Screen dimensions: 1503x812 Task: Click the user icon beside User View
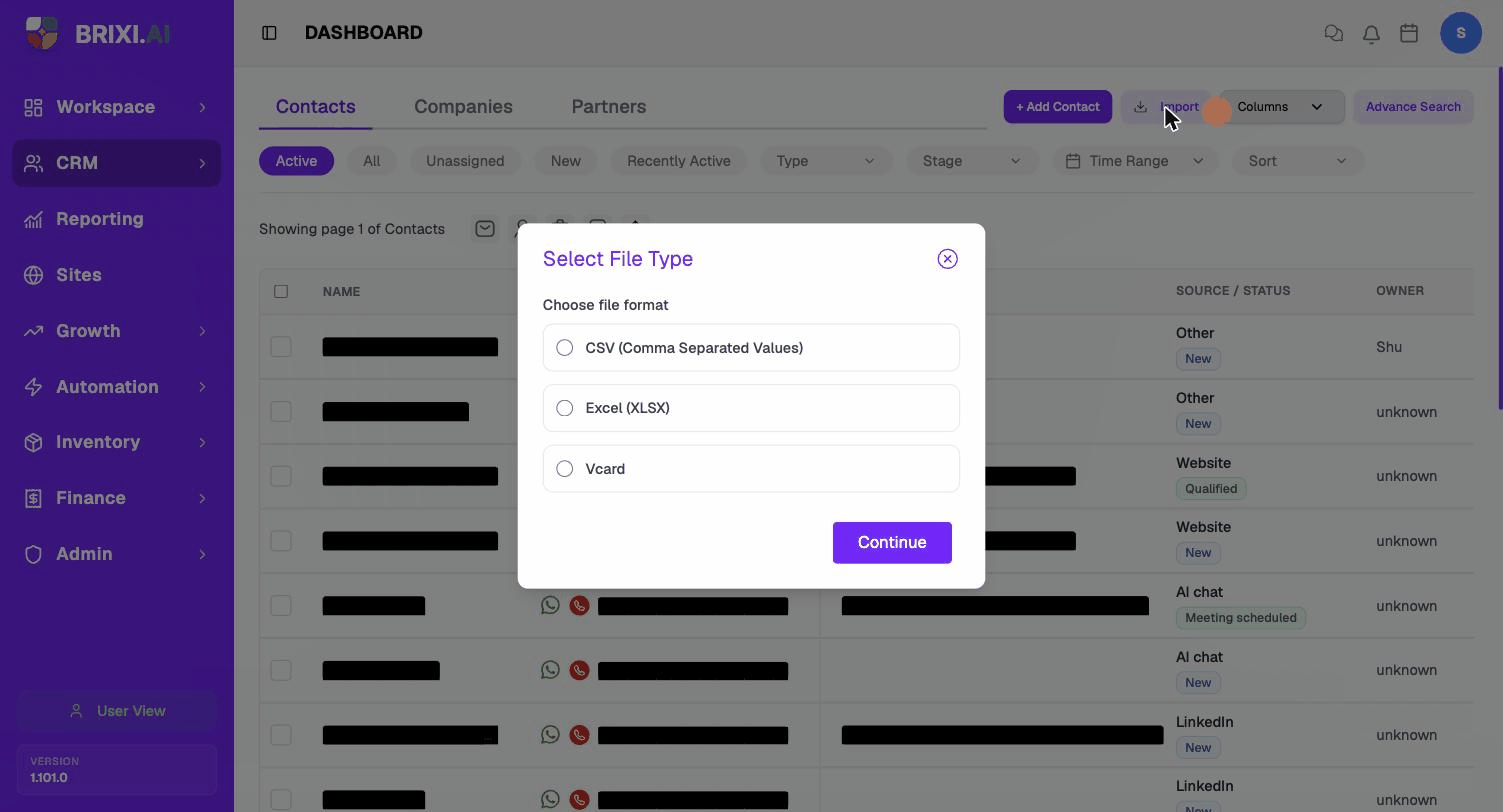click(x=76, y=711)
